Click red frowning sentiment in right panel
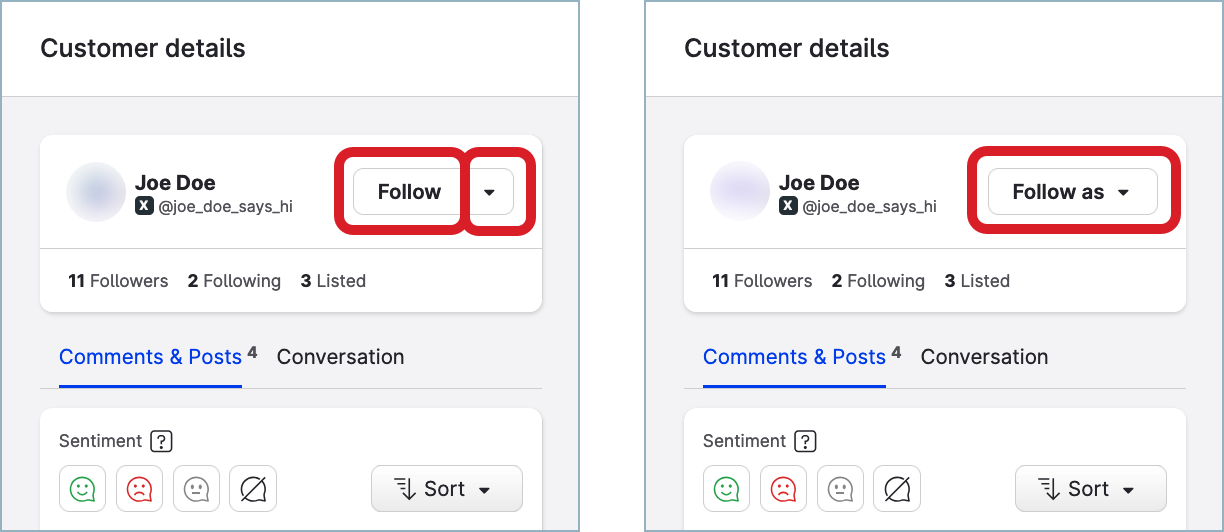The height and width of the screenshot is (532, 1224). click(x=783, y=489)
